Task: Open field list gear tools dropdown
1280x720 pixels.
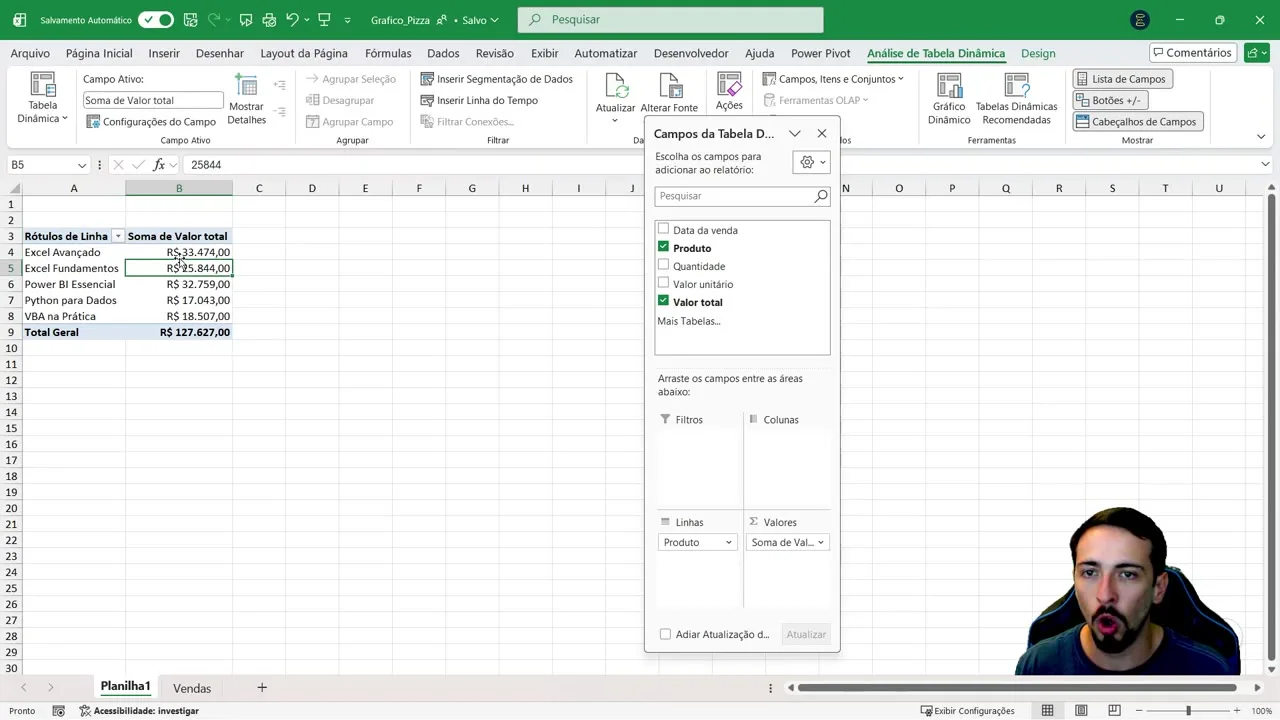Action: point(811,162)
